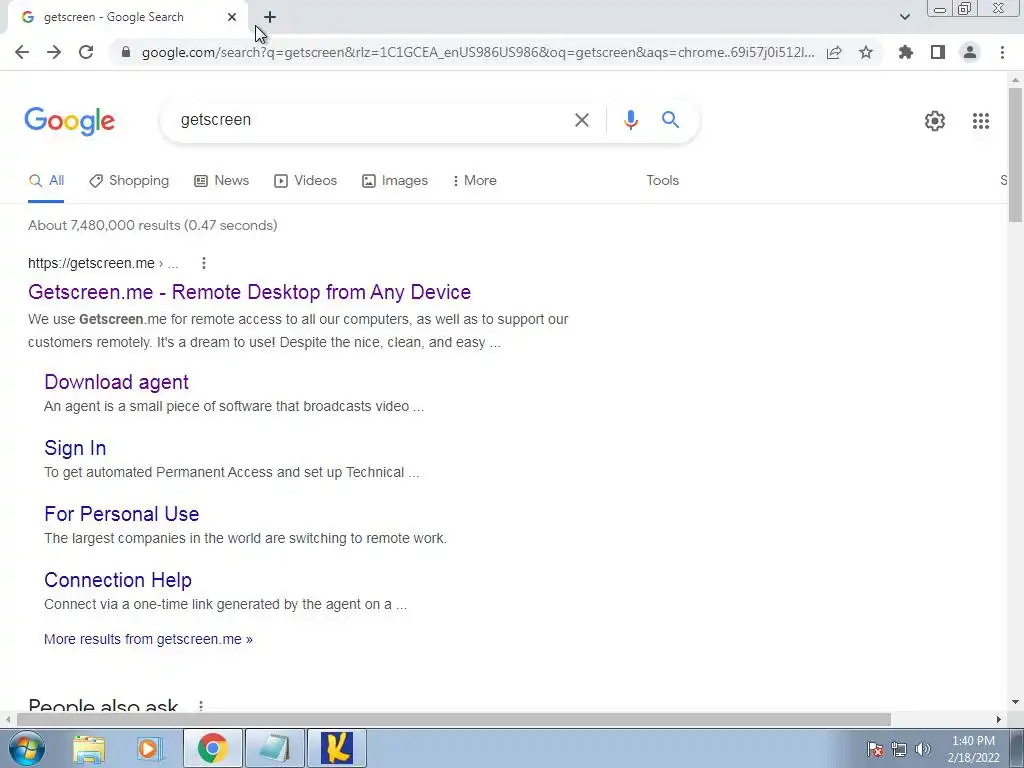Switch to the News tab
Screen dimensions: 1024x768
click(221, 181)
